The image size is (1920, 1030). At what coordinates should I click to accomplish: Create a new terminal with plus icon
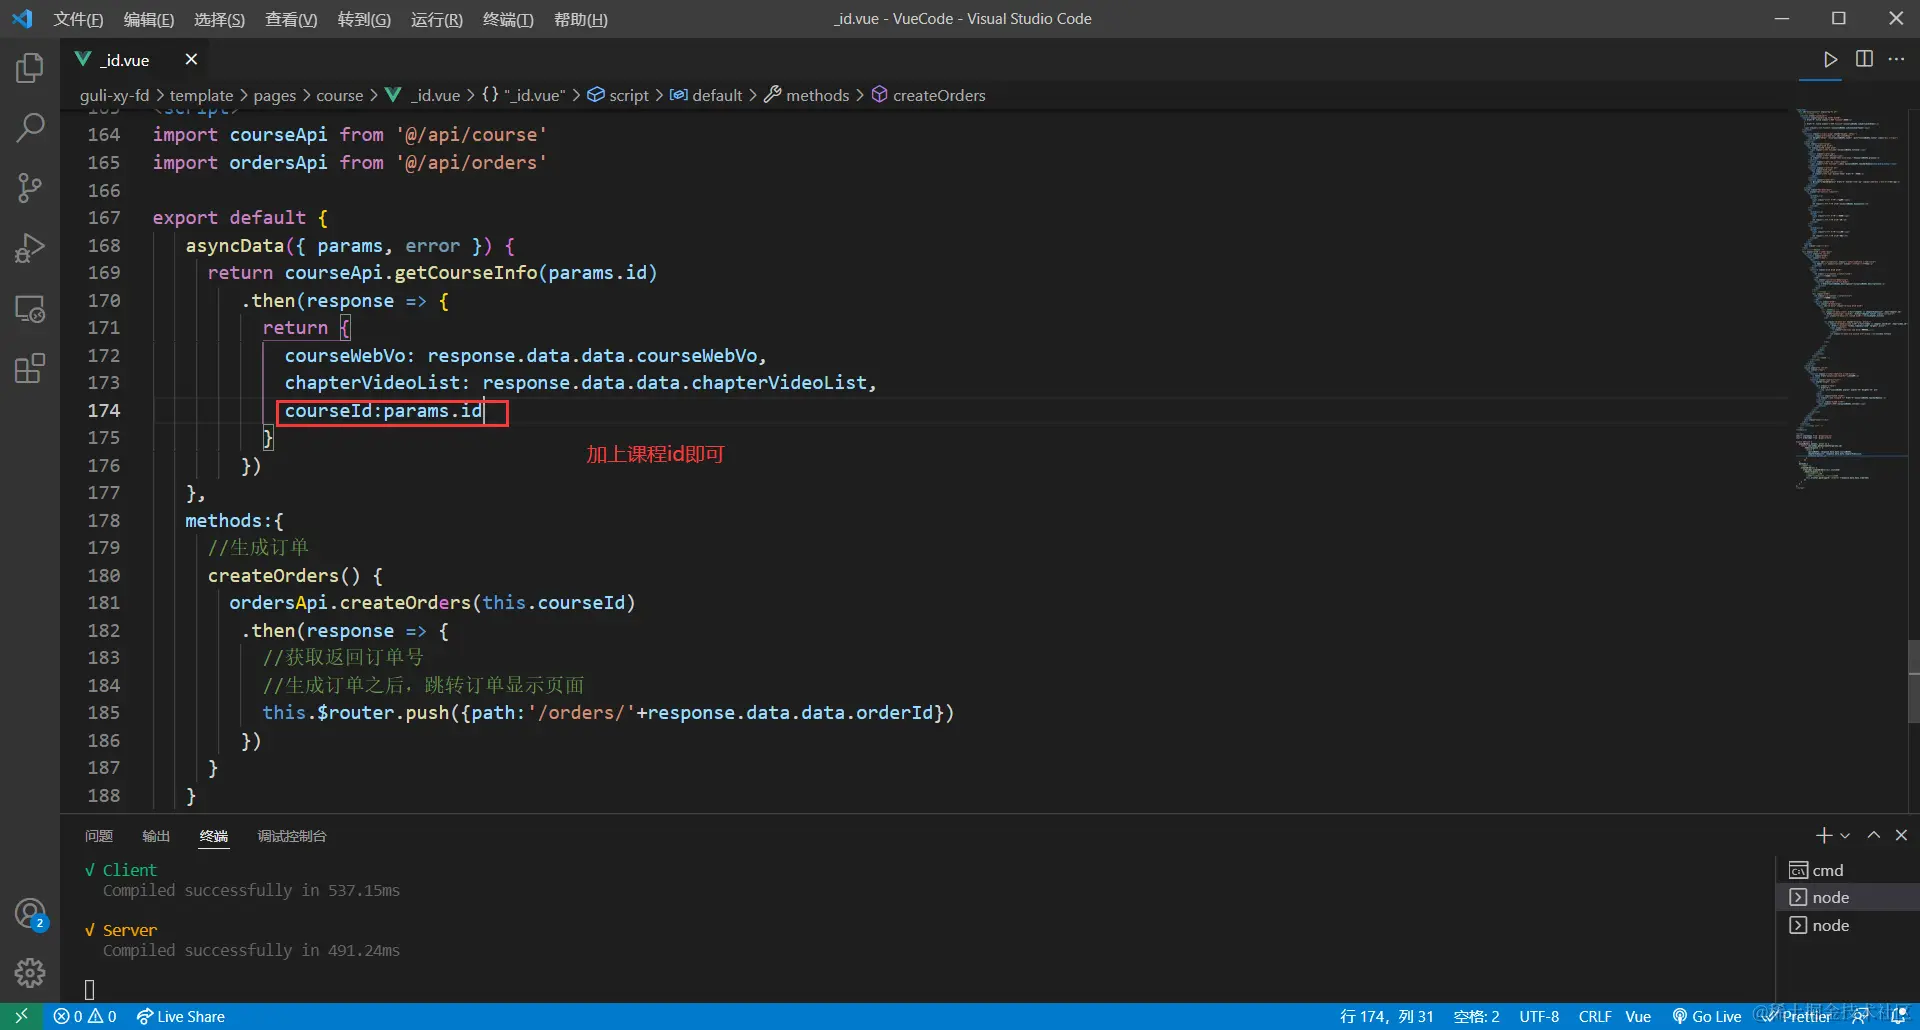[1823, 835]
